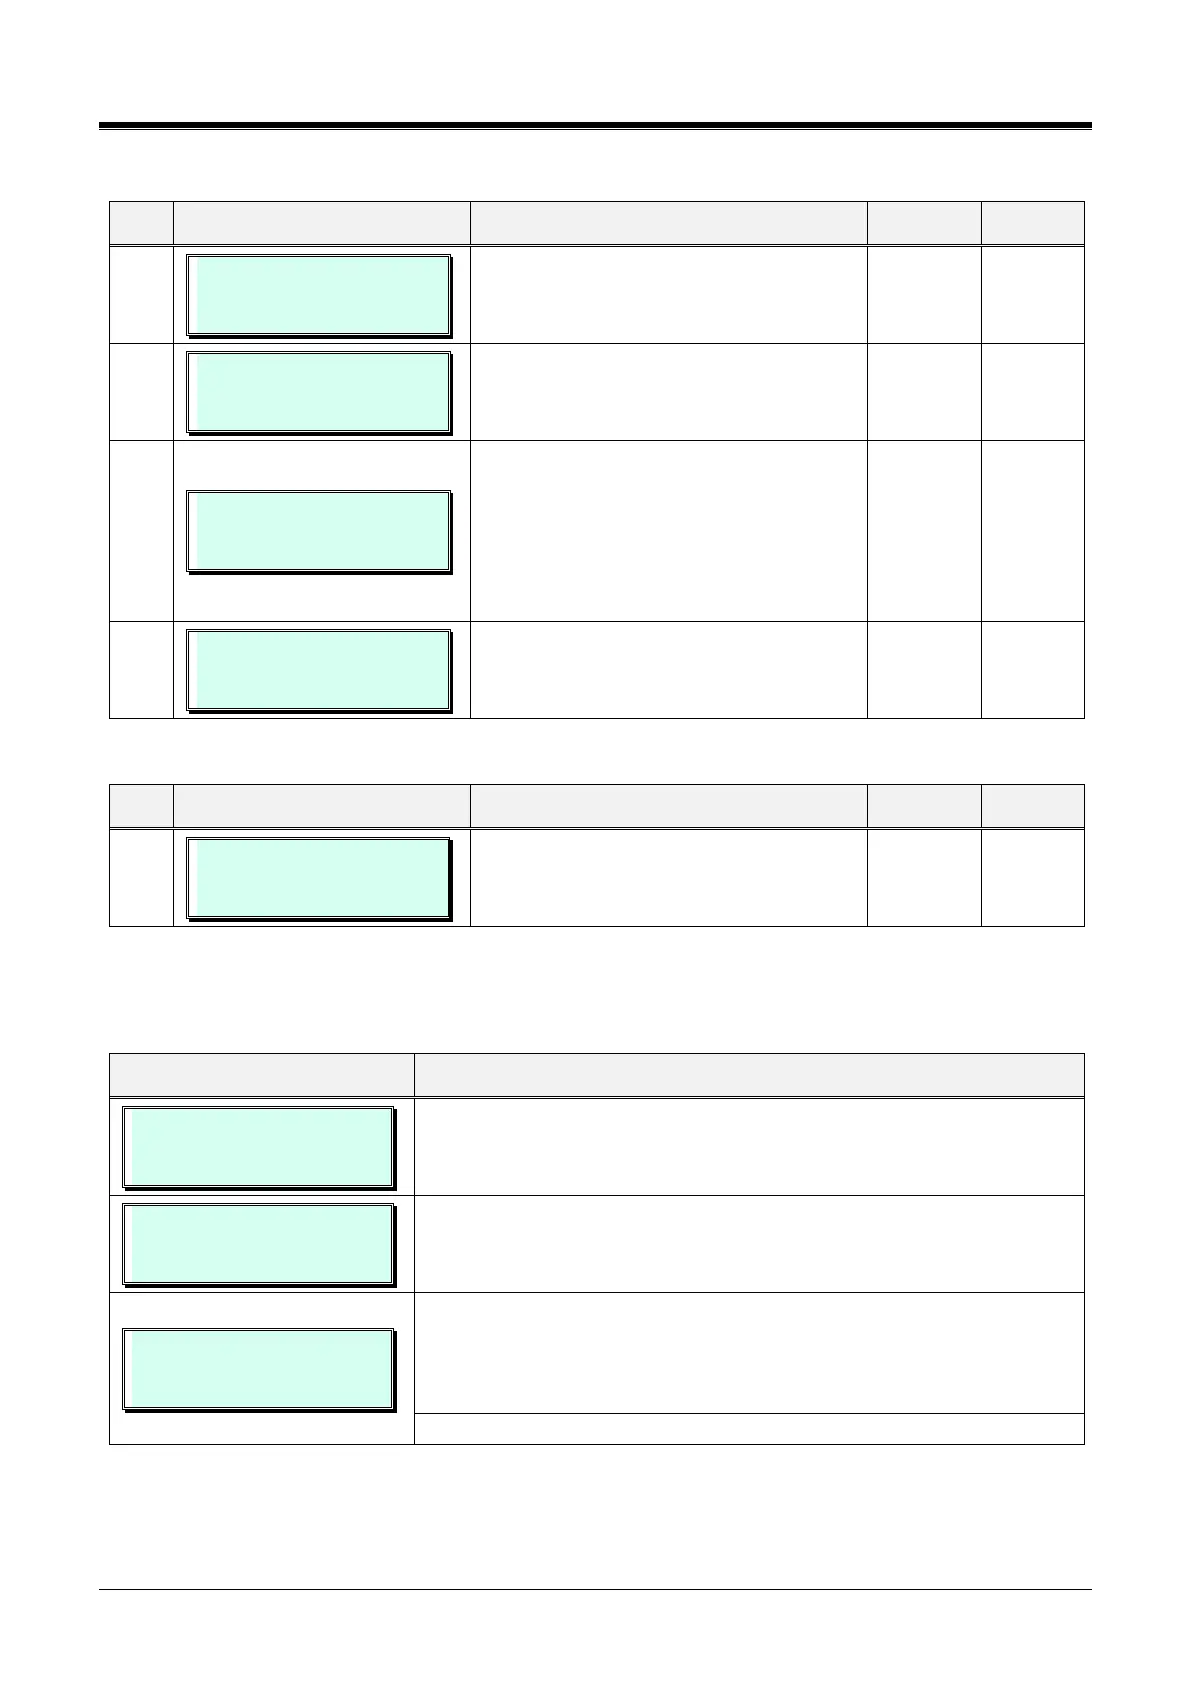Click the blank description cell in top table's first row

coord(668,295)
